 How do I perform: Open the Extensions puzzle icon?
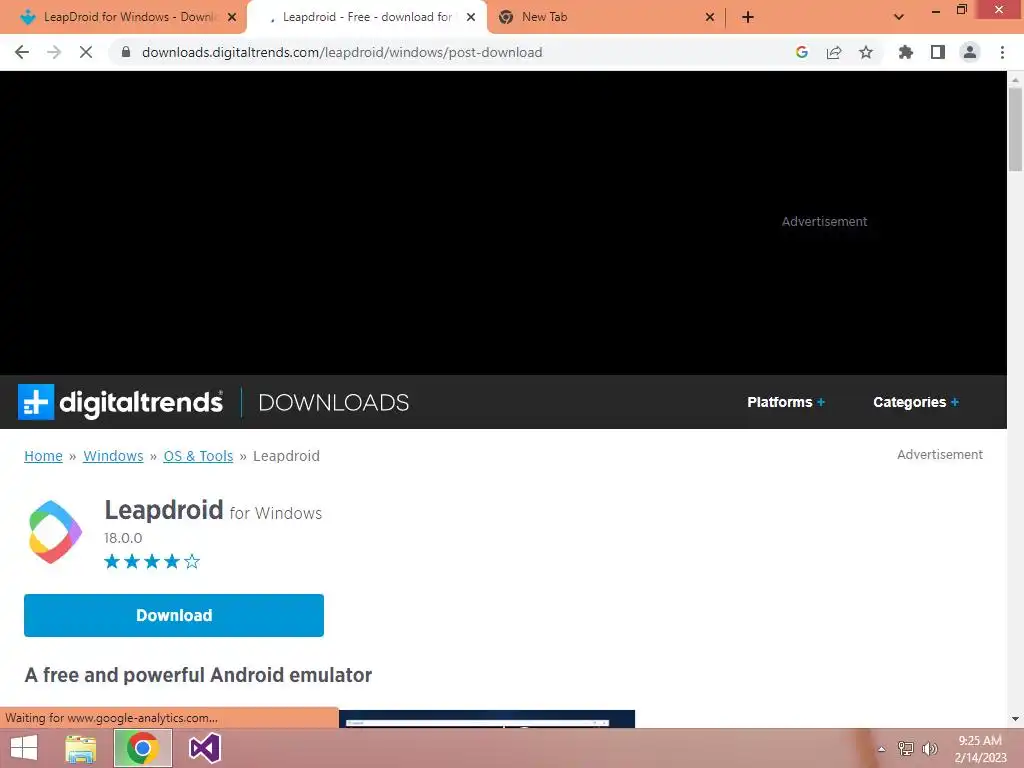pyautogui.click(x=905, y=52)
